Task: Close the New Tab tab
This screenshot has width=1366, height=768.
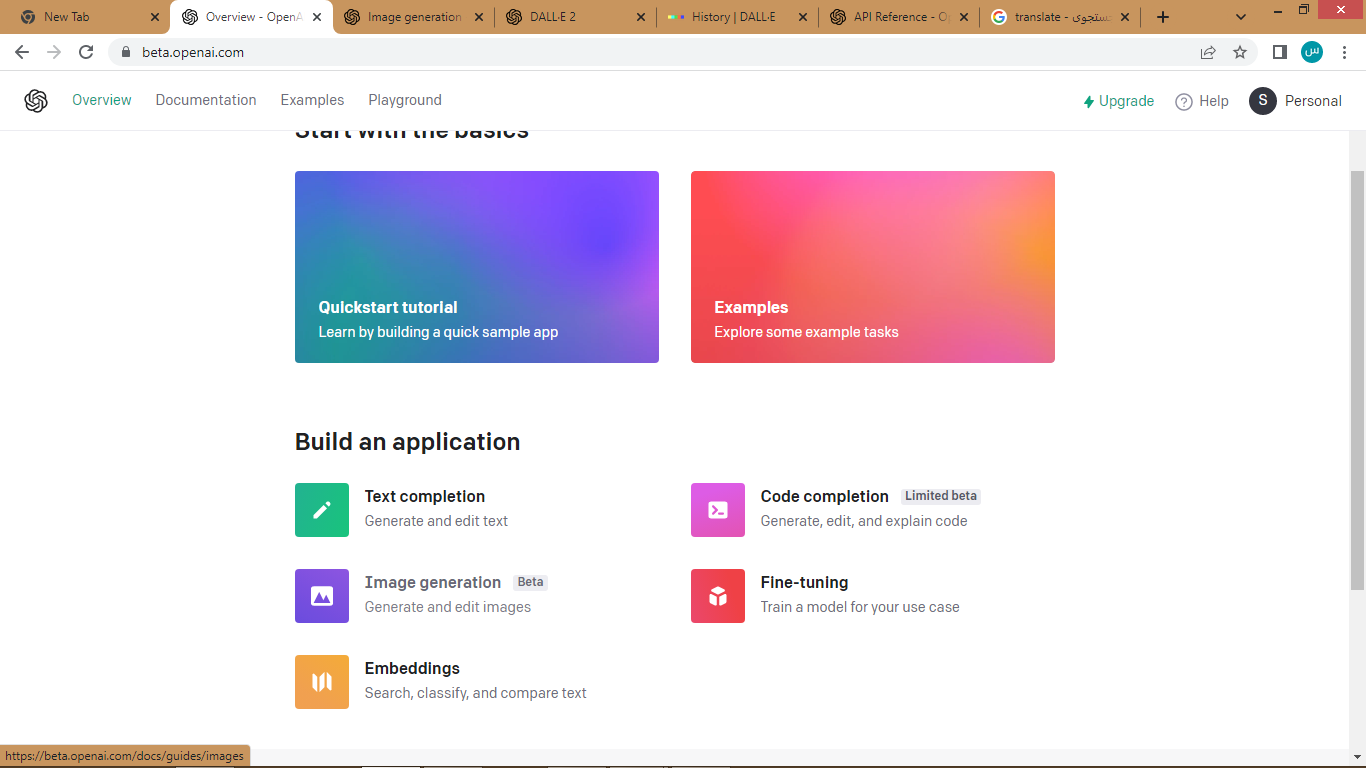Action: click(x=154, y=17)
